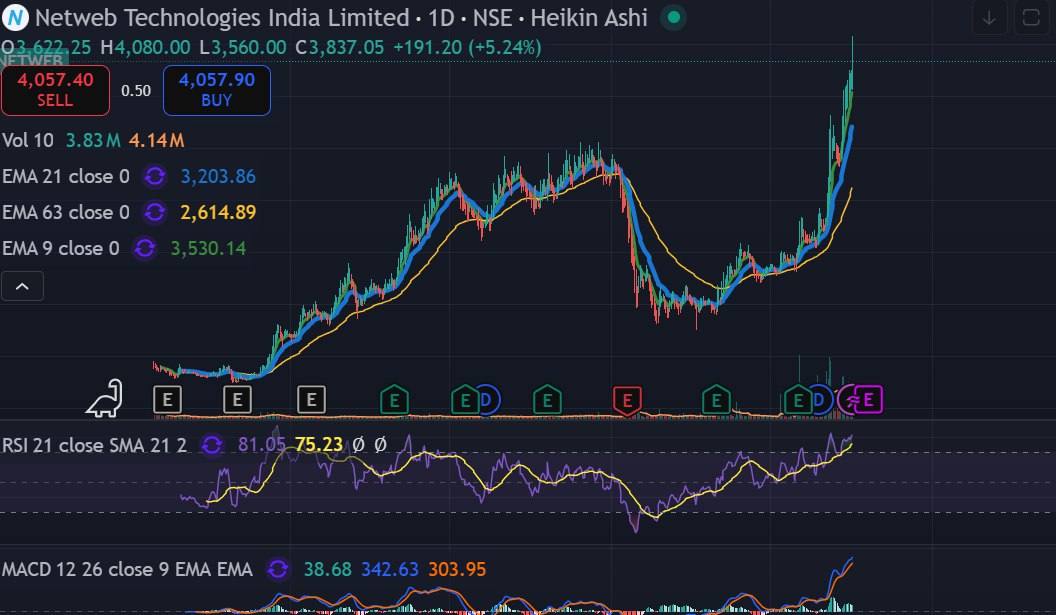The image size is (1056, 615).
Task: Click the SELL 4,057.40 button
Action: (55, 90)
